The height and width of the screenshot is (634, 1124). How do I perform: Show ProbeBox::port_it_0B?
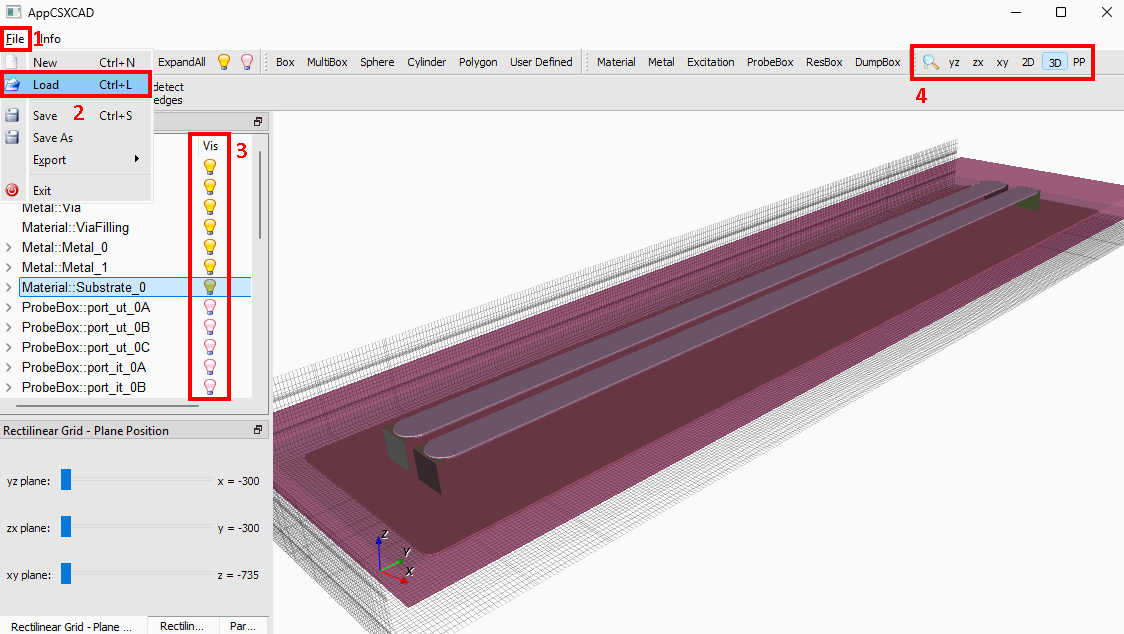tap(210, 387)
